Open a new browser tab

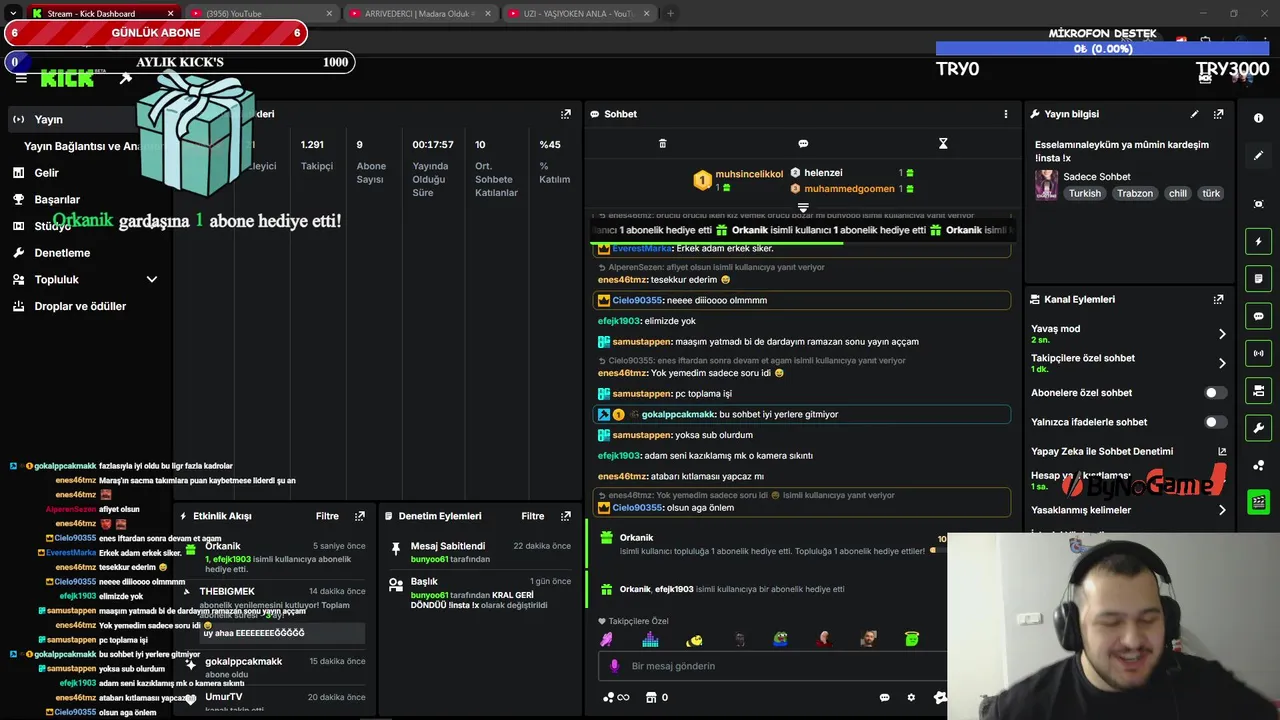pyautogui.click(x=670, y=14)
